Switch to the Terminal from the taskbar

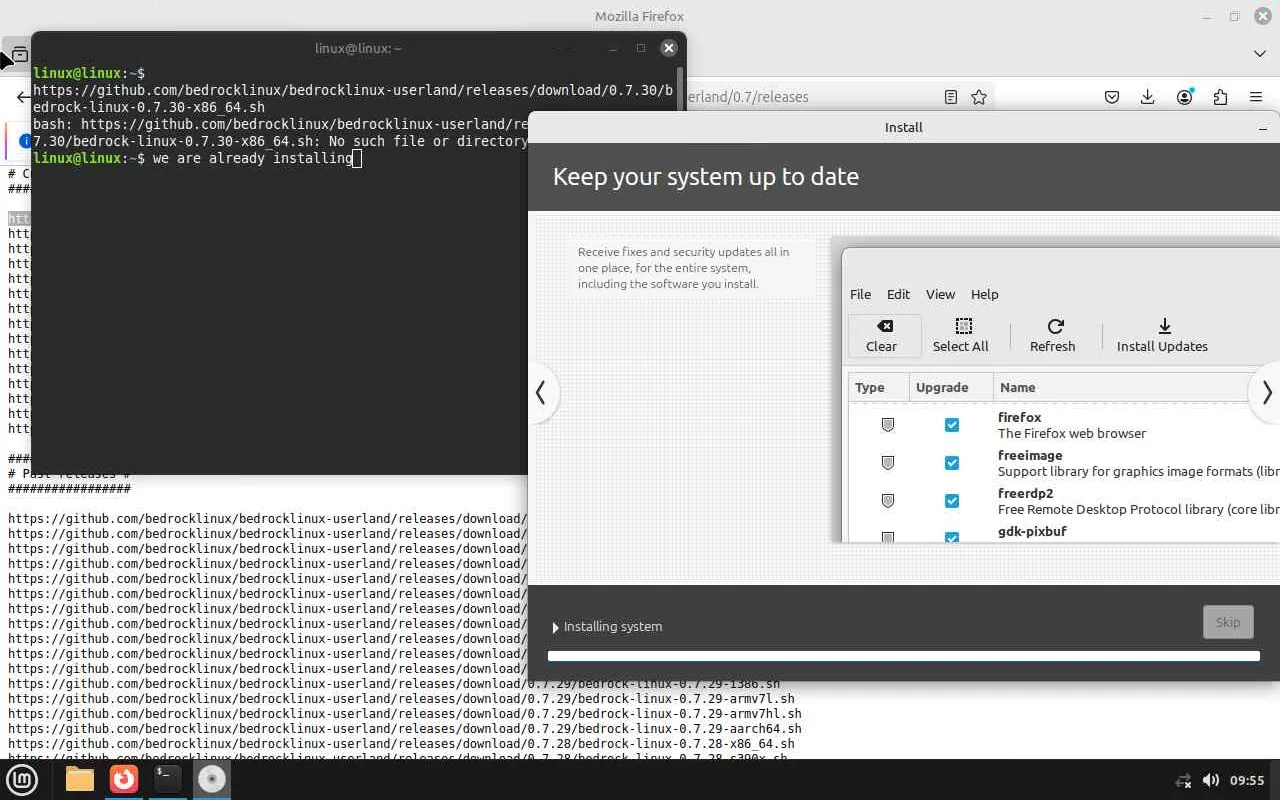point(168,779)
